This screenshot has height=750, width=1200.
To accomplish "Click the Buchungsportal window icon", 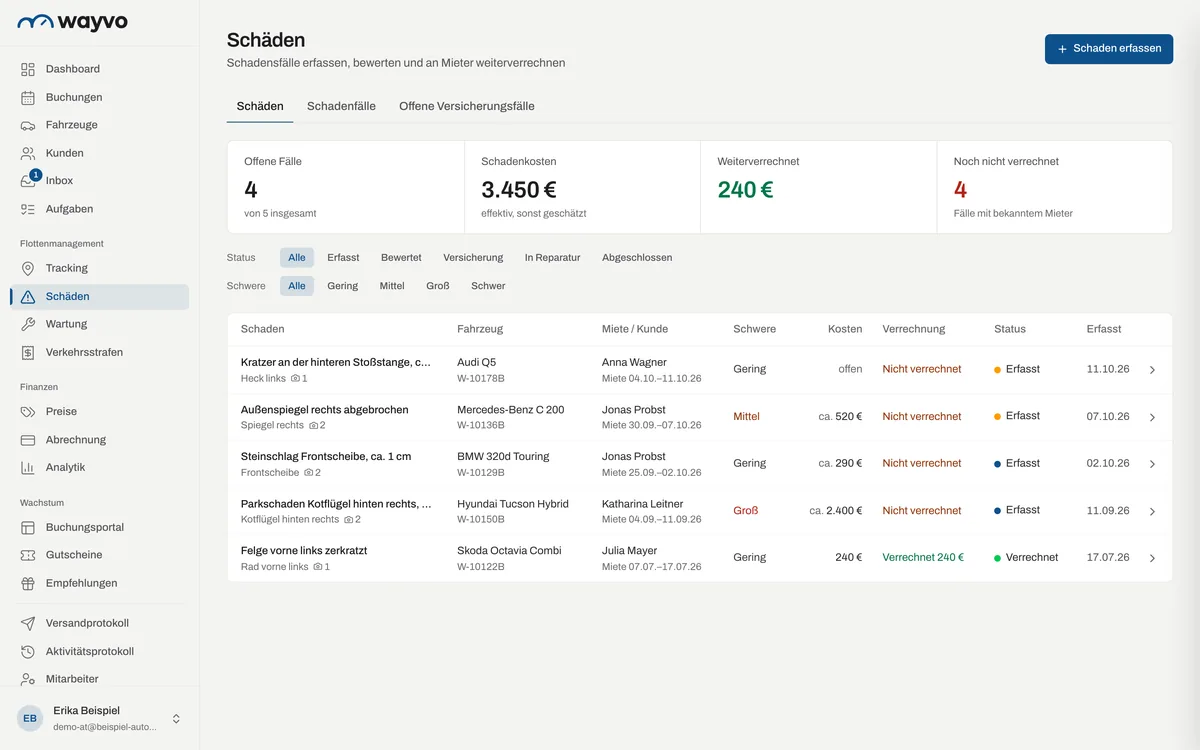I will pyautogui.click(x=28, y=527).
